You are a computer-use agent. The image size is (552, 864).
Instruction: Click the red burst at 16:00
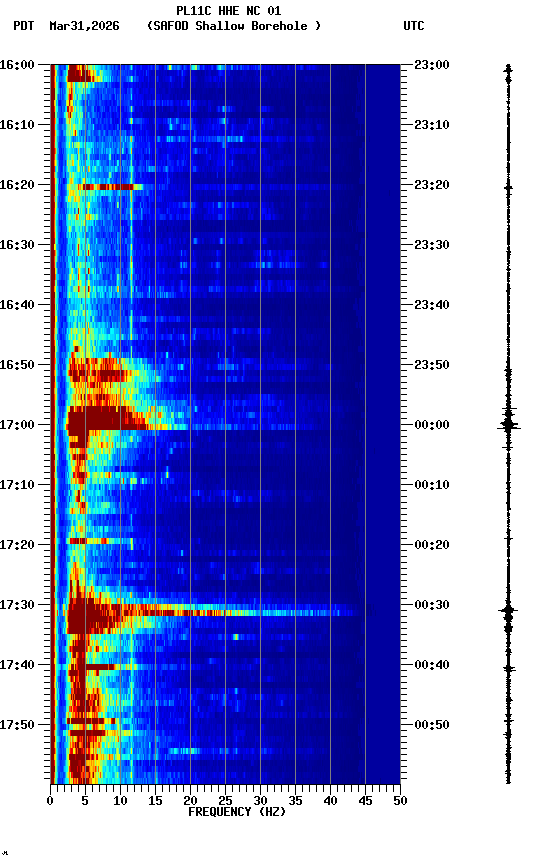tap(80, 74)
